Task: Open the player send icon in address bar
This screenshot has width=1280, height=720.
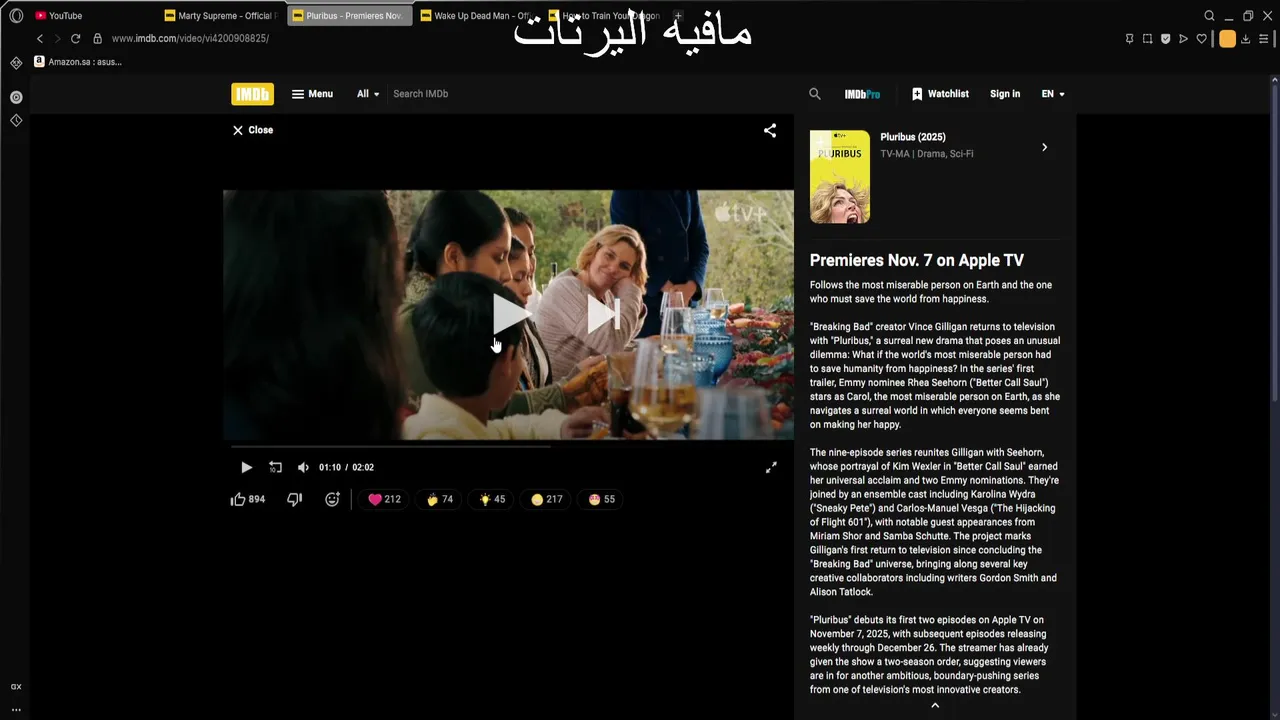Action: tap(1183, 39)
